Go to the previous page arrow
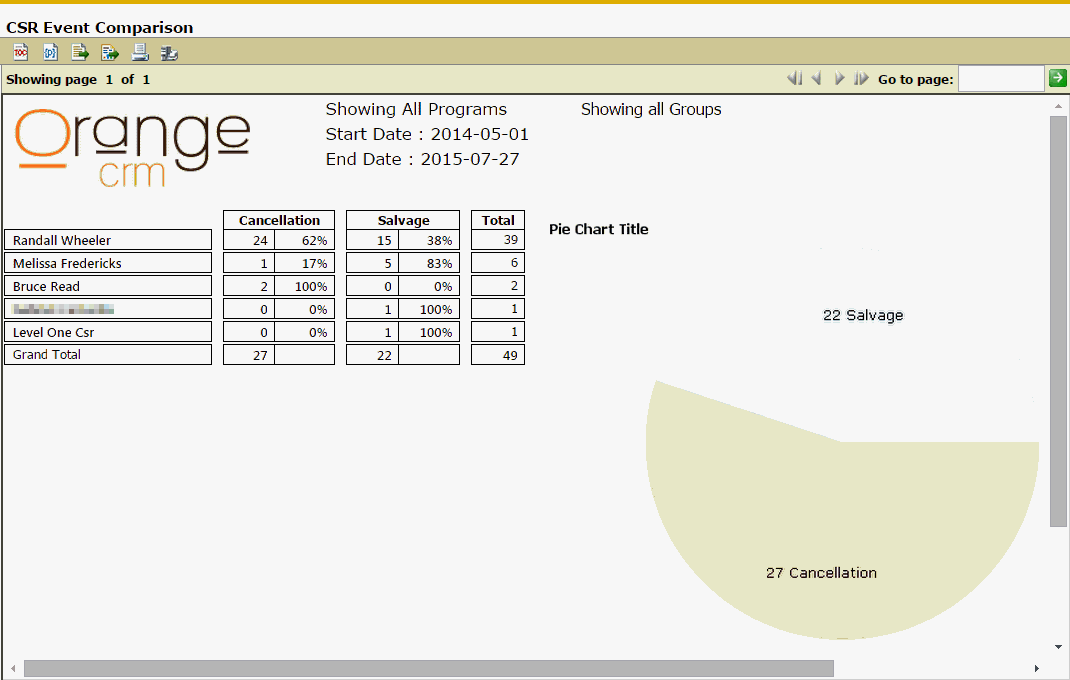 817,79
